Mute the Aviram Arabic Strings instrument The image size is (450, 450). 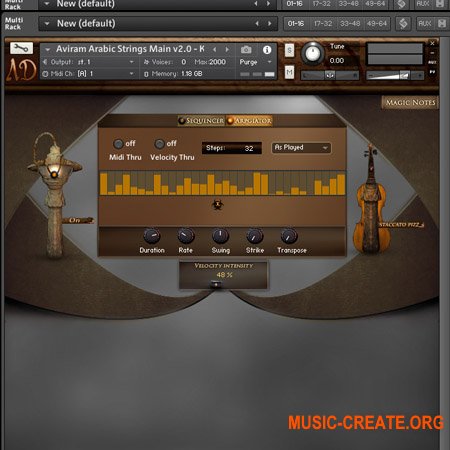coord(289,72)
